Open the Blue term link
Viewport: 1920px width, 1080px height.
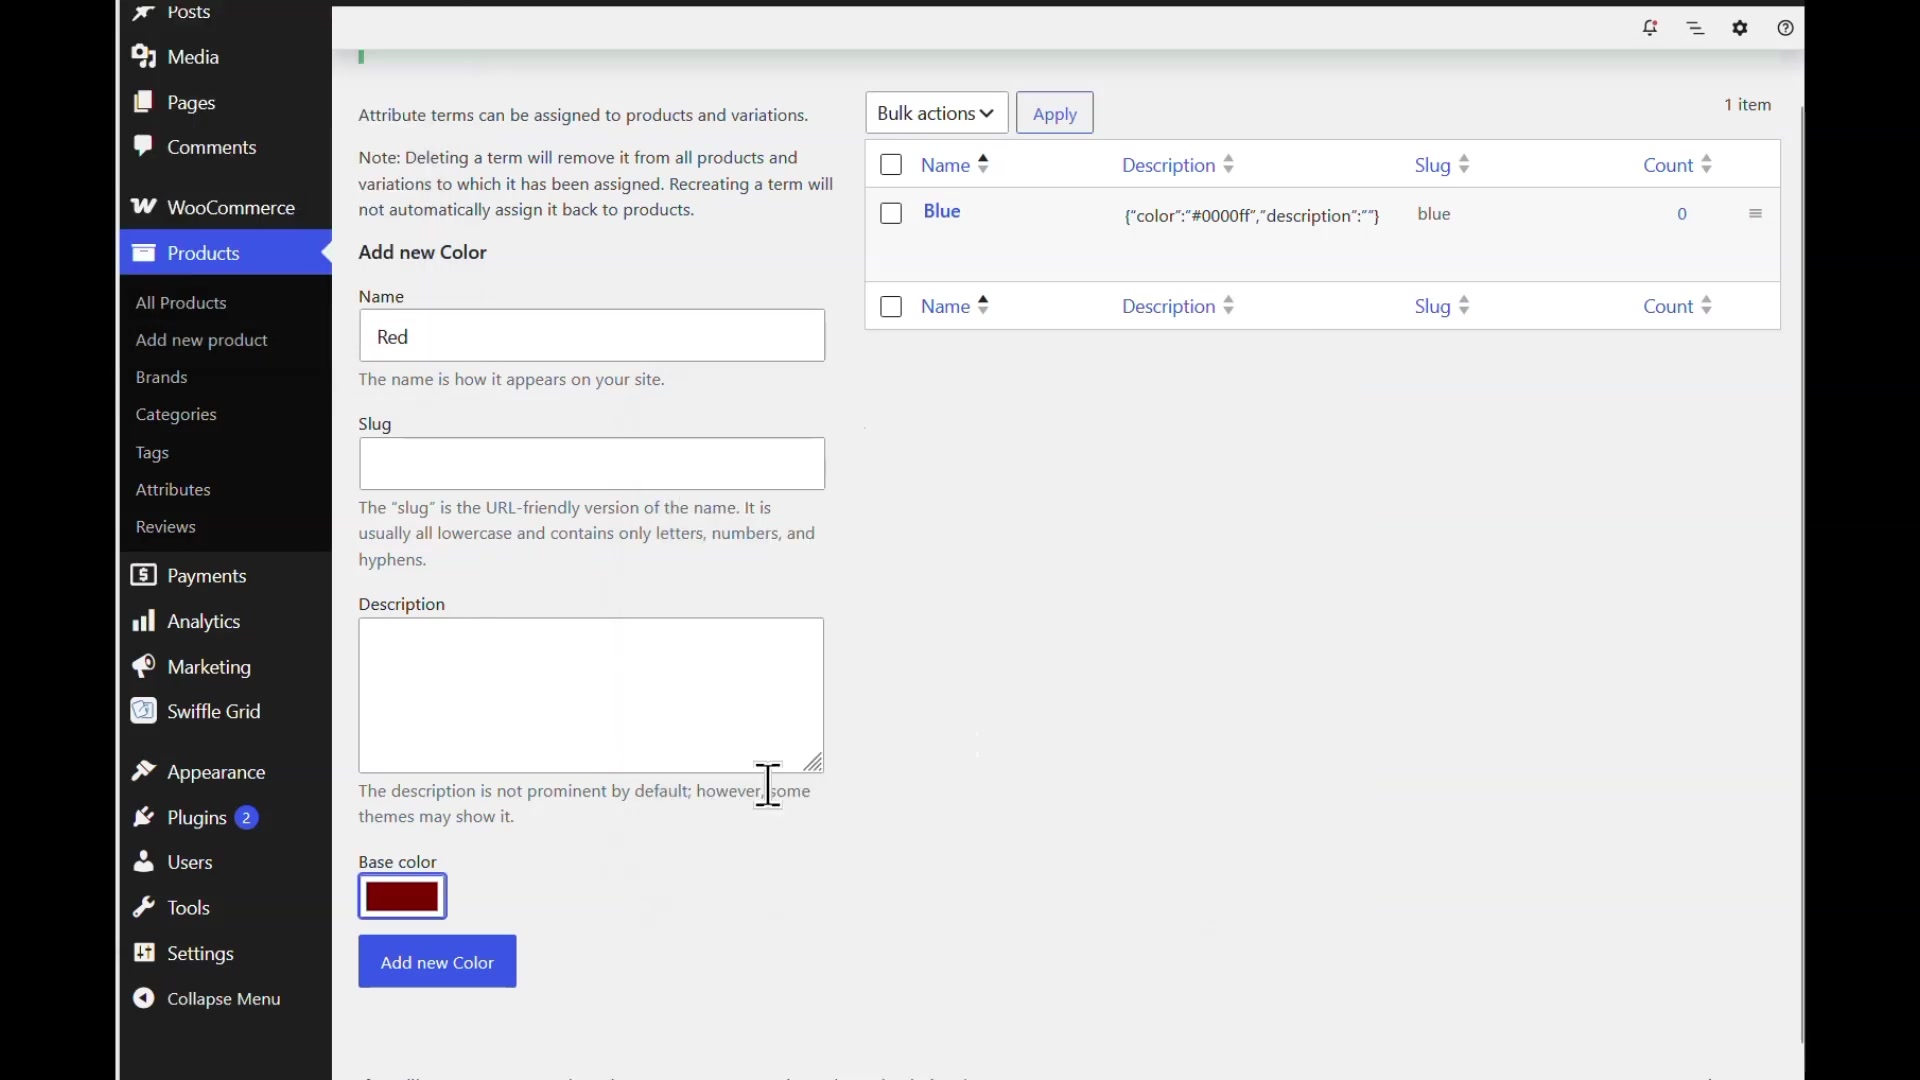point(942,211)
